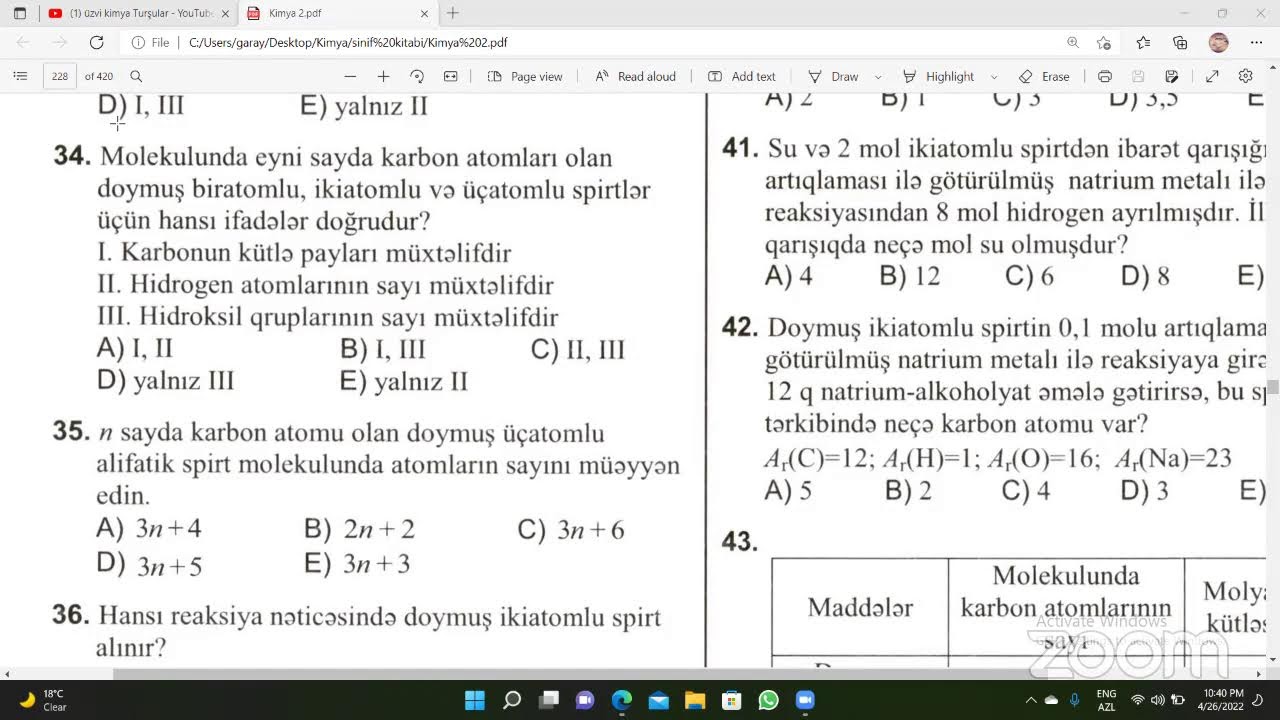This screenshot has height=720, width=1280.
Task: Open WhatsApp from the taskbar
Action: coord(768,700)
